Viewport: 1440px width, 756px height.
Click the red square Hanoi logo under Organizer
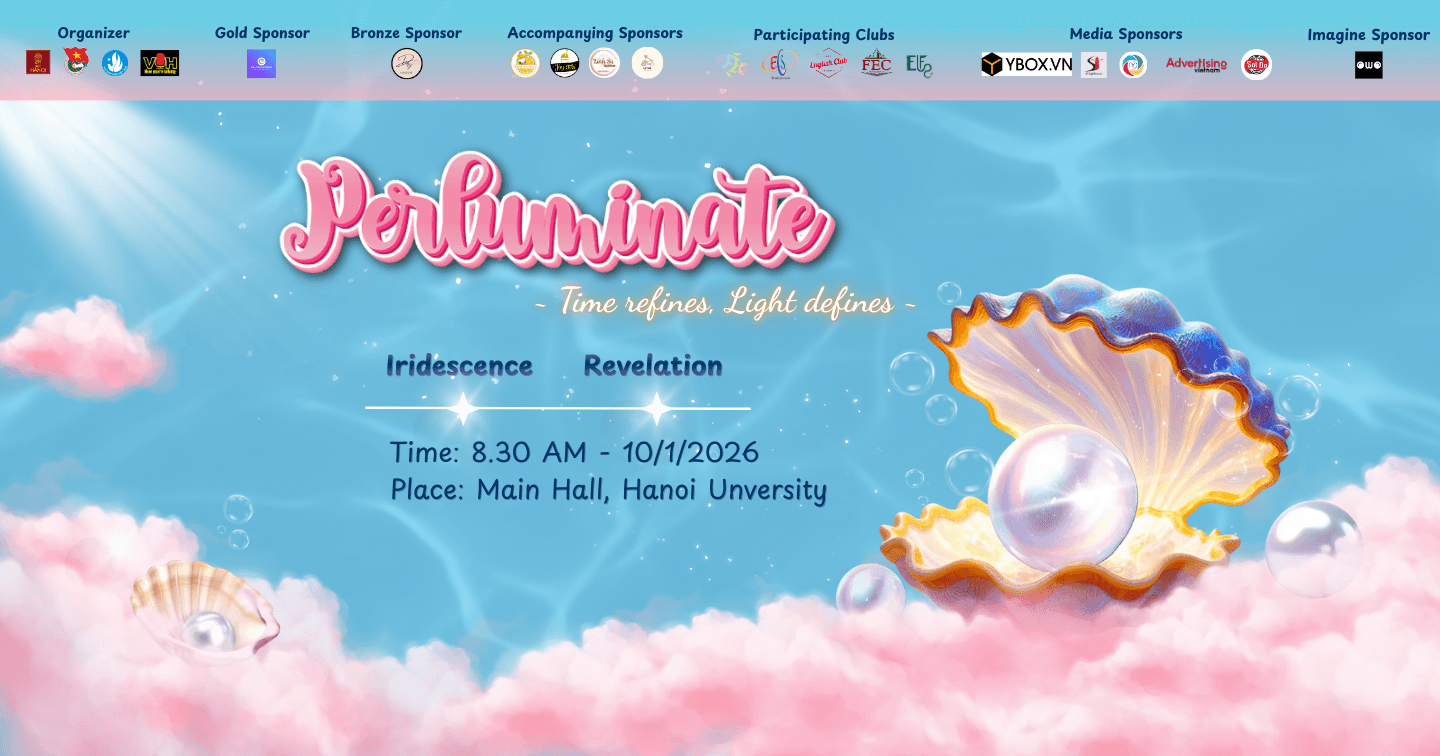[x=38, y=63]
